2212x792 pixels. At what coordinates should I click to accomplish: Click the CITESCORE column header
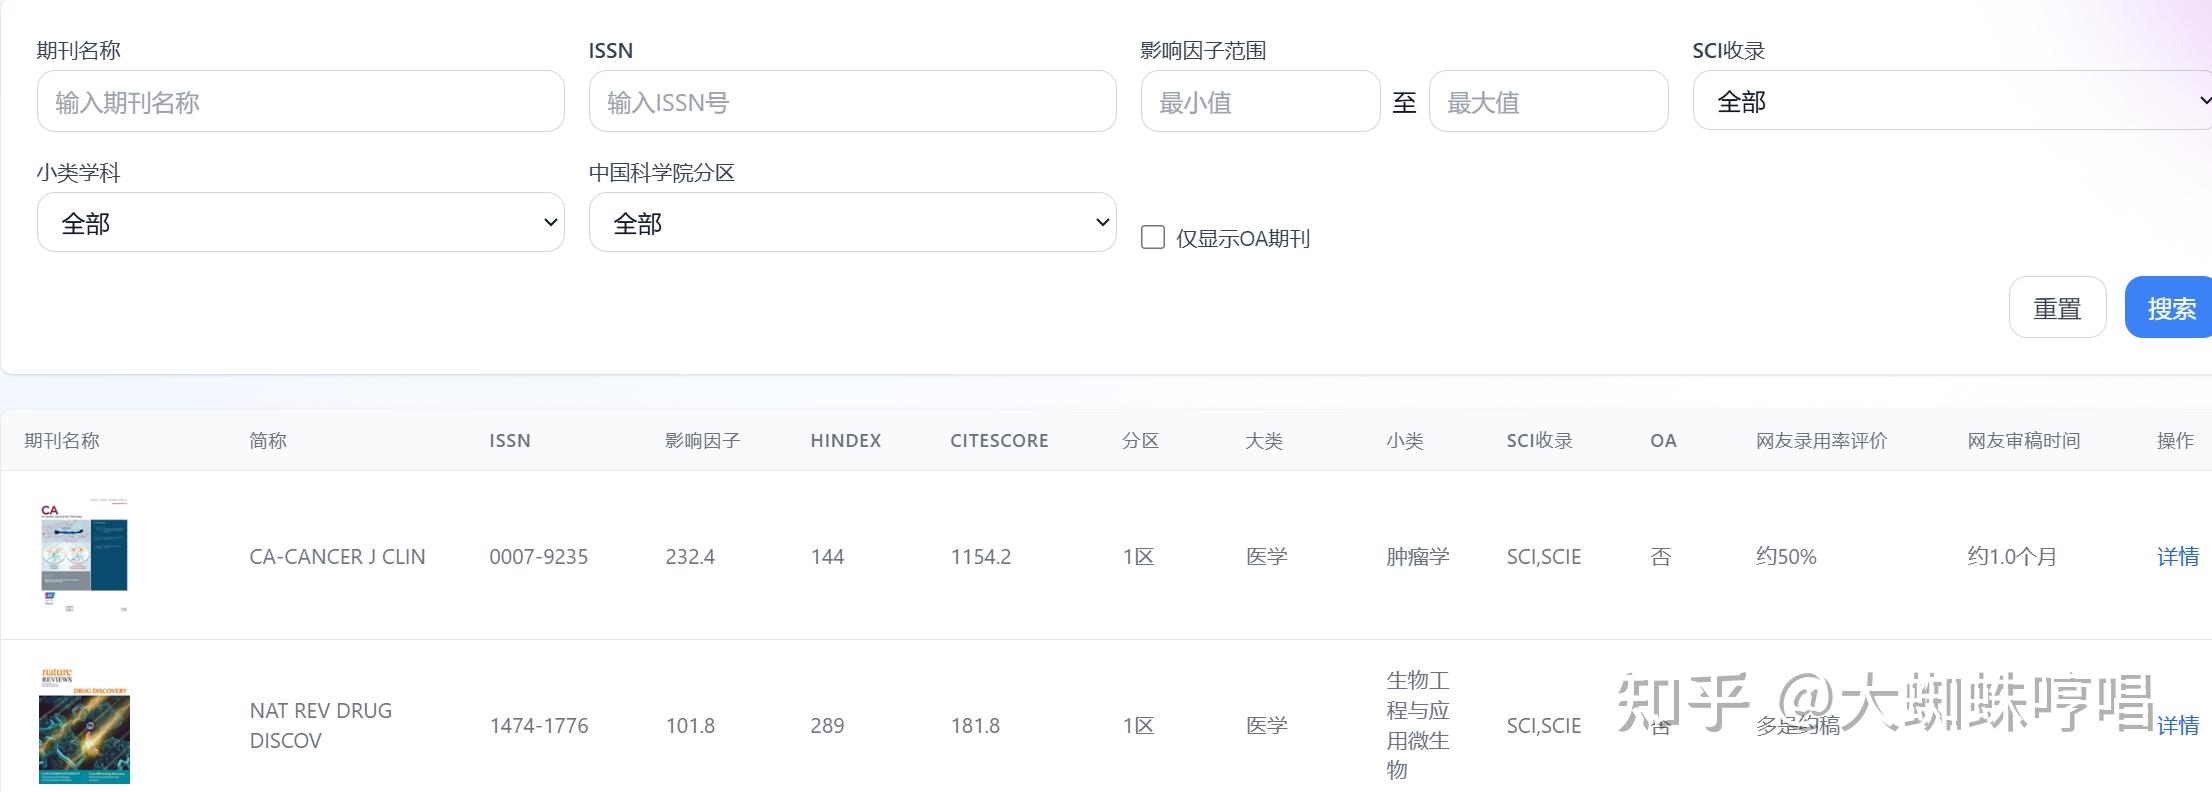tap(999, 441)
